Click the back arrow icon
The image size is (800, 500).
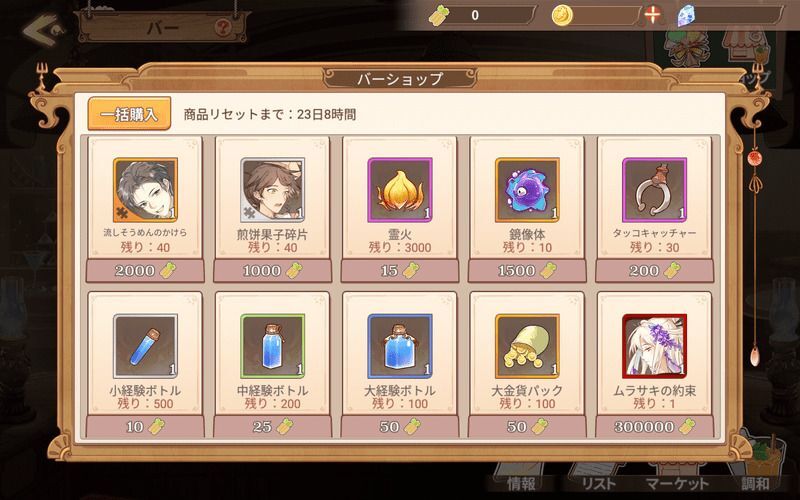point(43,29)
